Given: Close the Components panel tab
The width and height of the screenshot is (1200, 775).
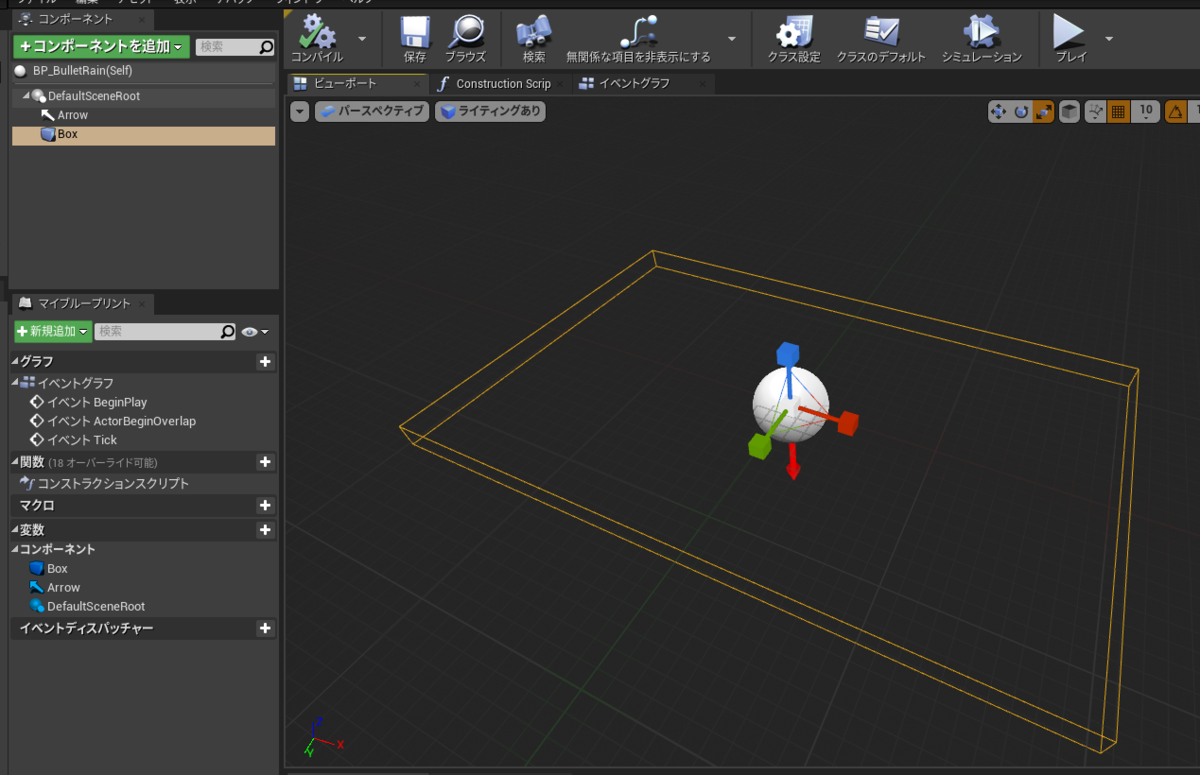Looking at the screenshot, I should [x=143, y=19].
